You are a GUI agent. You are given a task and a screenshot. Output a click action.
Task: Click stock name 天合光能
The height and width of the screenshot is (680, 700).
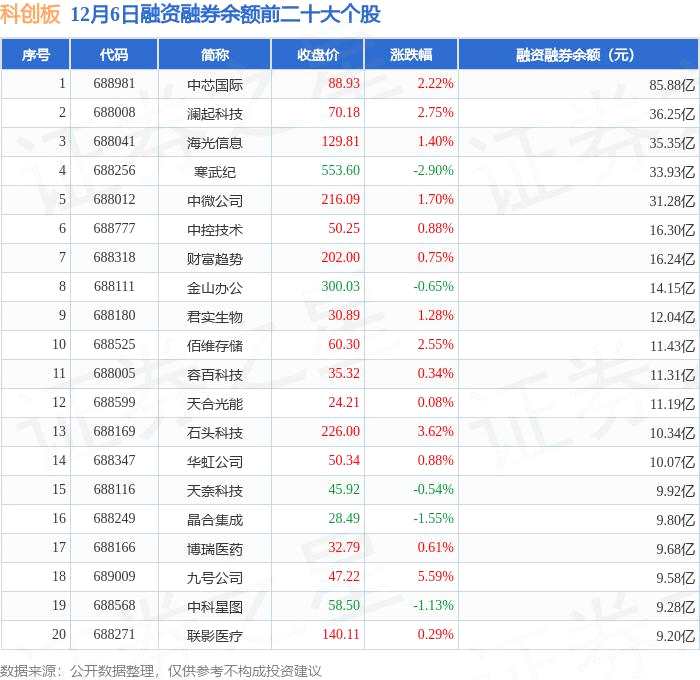coord(215,404)
